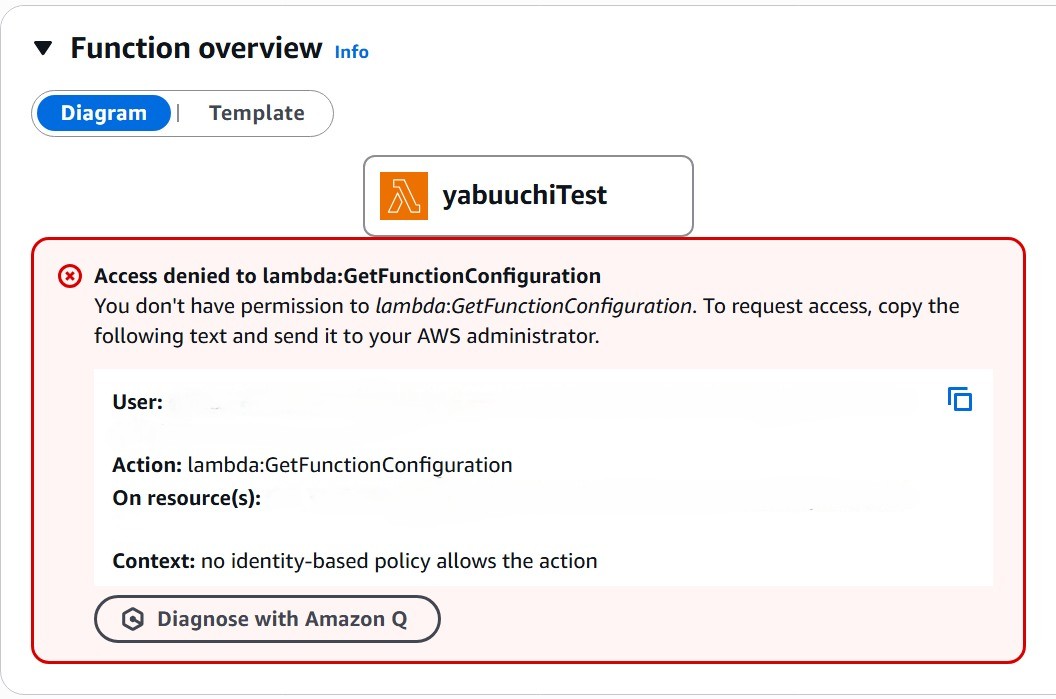Click the Function overview heading text
Viewport: 1056px width, 699px height.
pos(196,48)
